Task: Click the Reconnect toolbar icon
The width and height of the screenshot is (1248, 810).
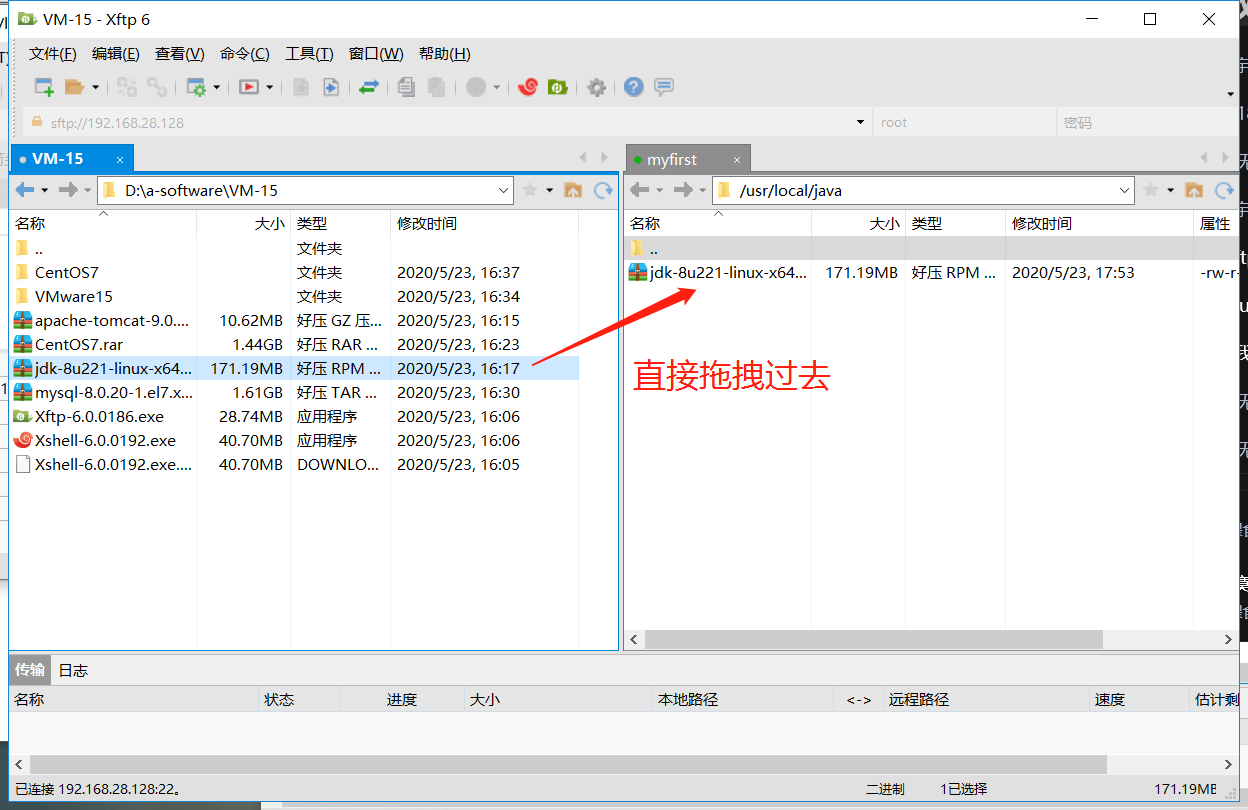Action: (127, 87)
